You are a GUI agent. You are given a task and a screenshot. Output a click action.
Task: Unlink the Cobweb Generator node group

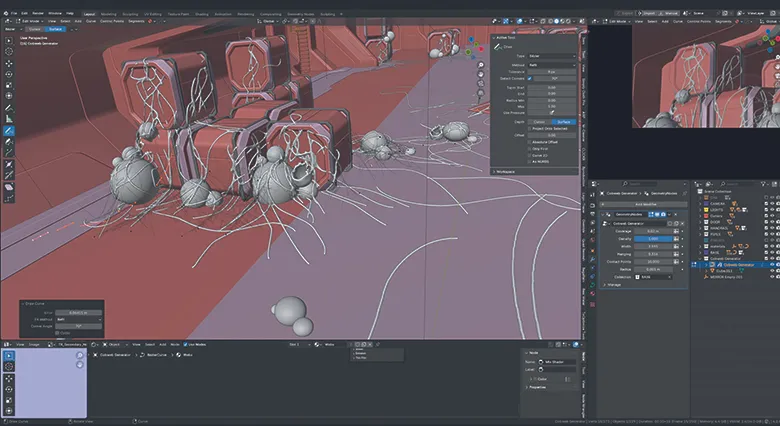(682, 223)
